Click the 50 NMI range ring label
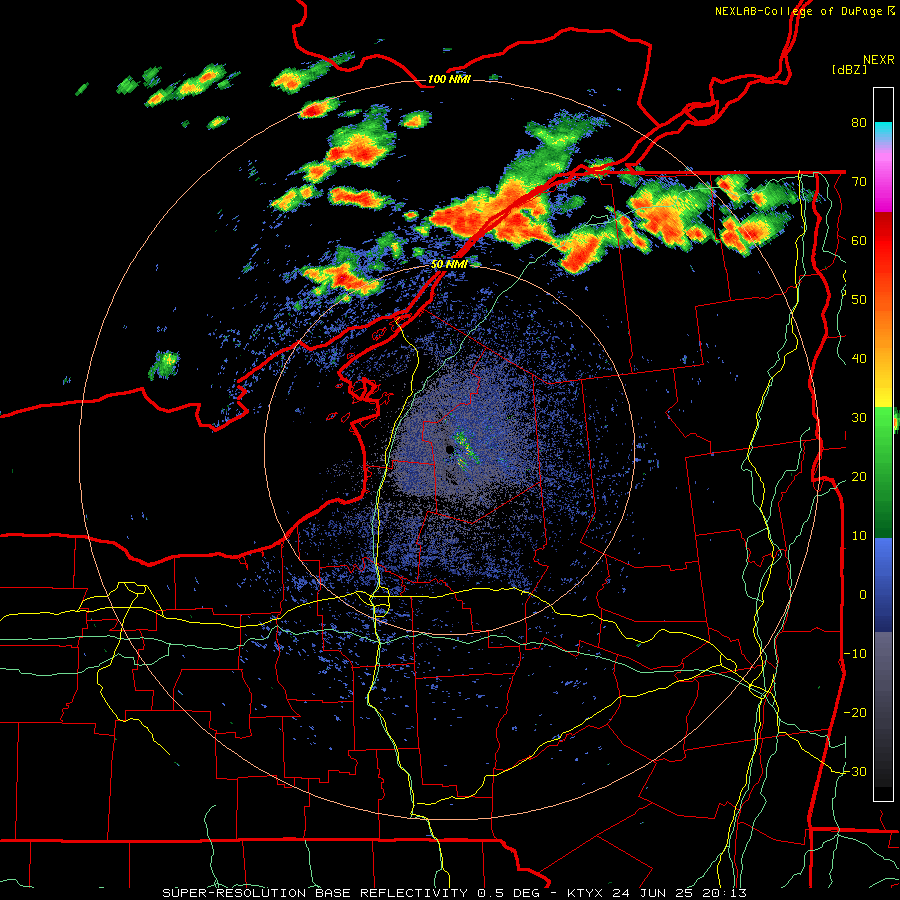Image resolution: width=900 pixels, height=900 pixels. 449,265
